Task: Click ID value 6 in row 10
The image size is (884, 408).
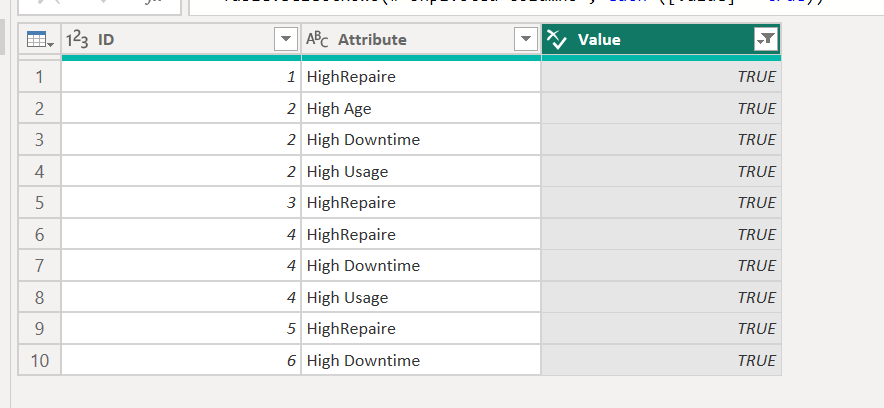Action: 181,361
